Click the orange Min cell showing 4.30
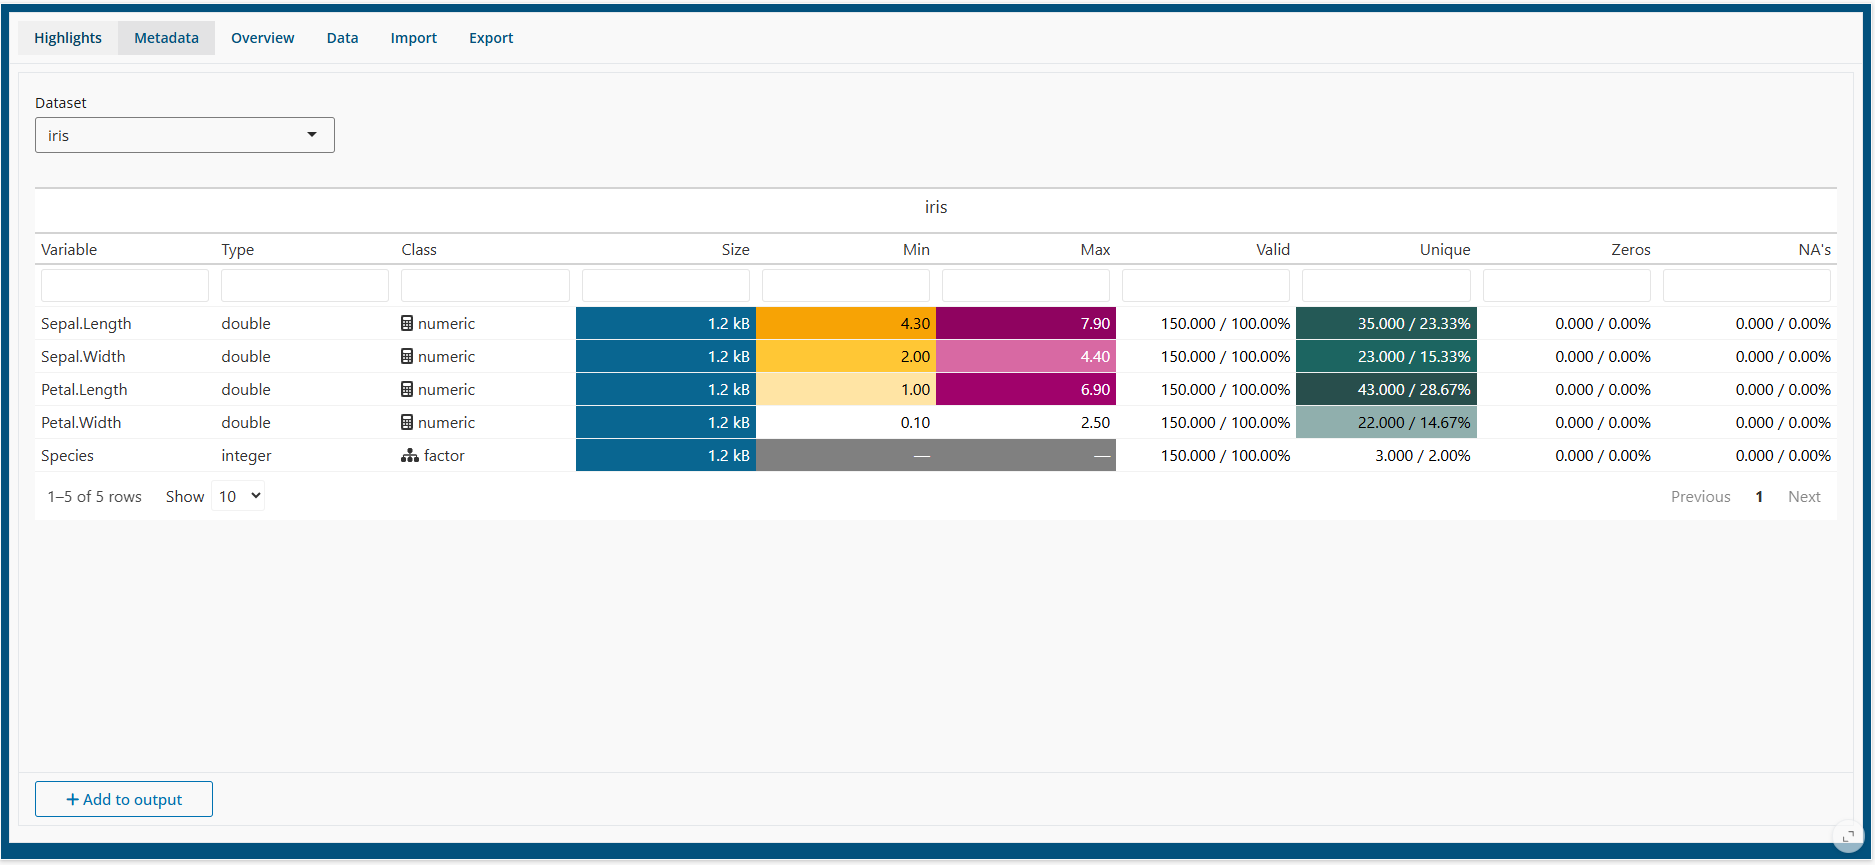The height and width of the screenshot is (865, 1875). coord(846,324)
